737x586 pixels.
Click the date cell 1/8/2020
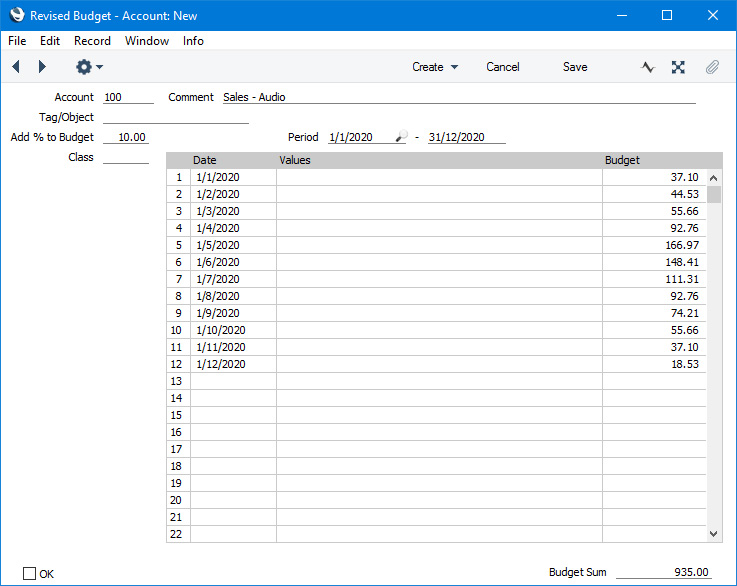tap(234, 296)
